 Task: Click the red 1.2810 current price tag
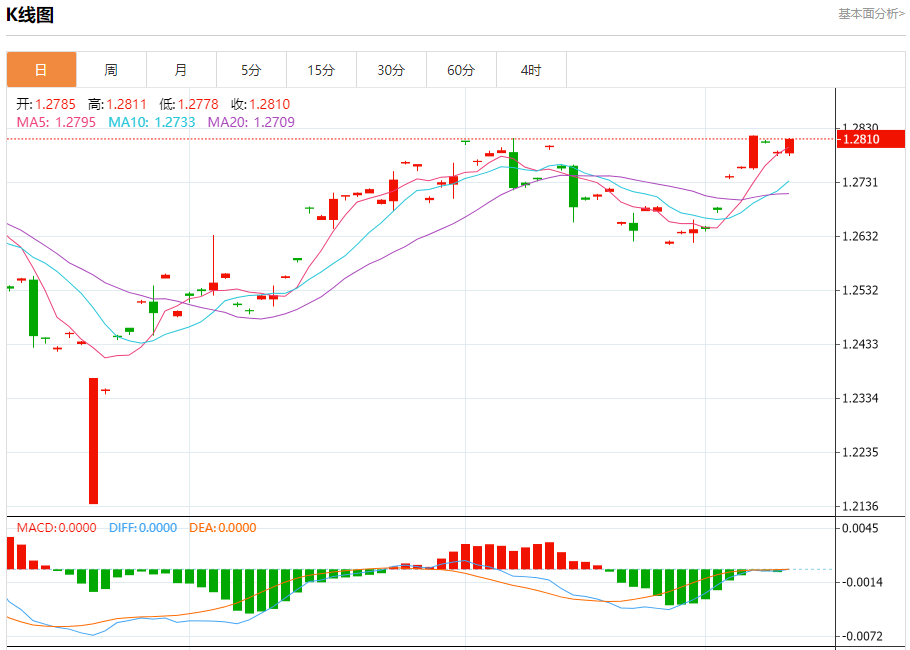(x=871, y=139)
